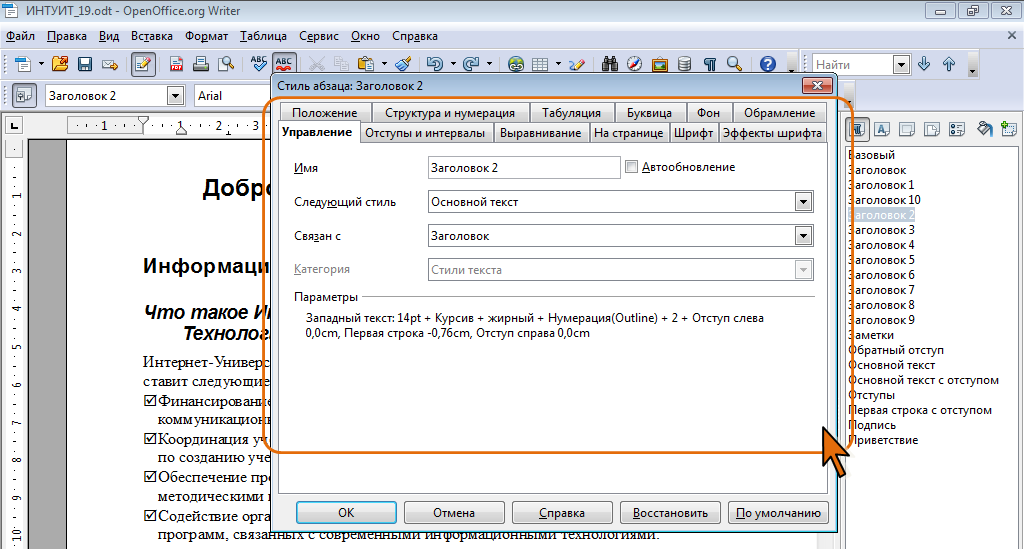Toggle AutoSpellcheck red-wave ABC icon

284,64
